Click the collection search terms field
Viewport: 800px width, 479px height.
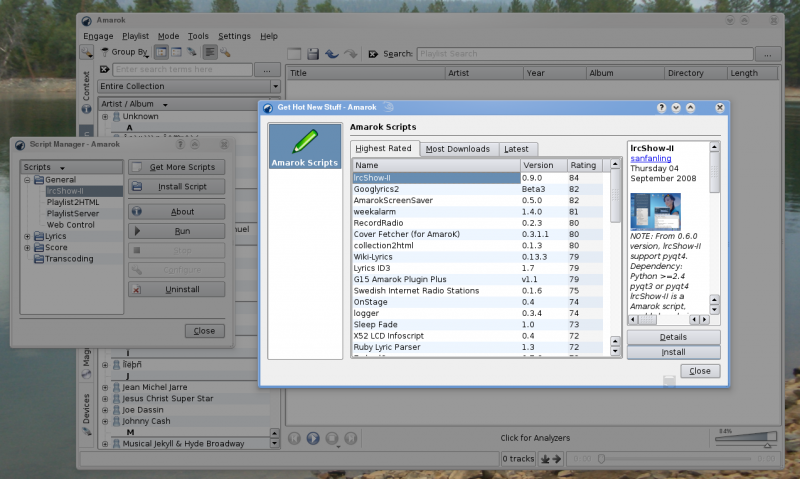[182, 69]
